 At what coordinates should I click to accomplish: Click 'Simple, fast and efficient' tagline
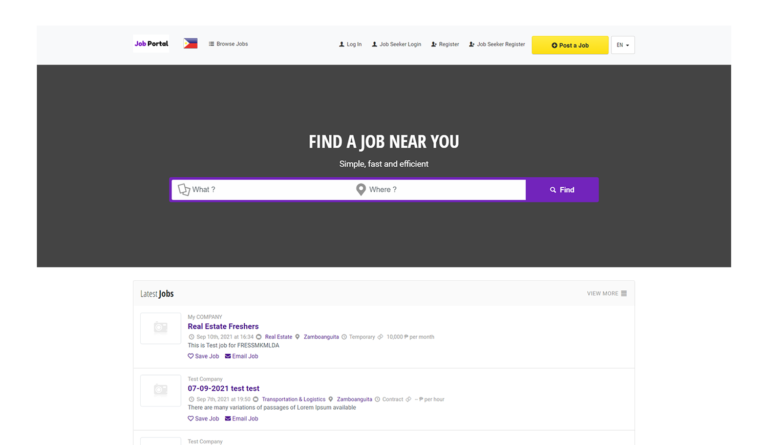pyautogui.click(x=384, y=164)
